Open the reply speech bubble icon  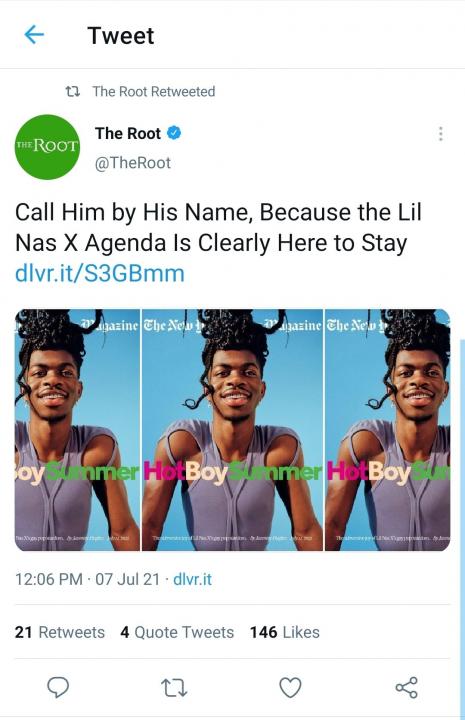click(58, 687)
